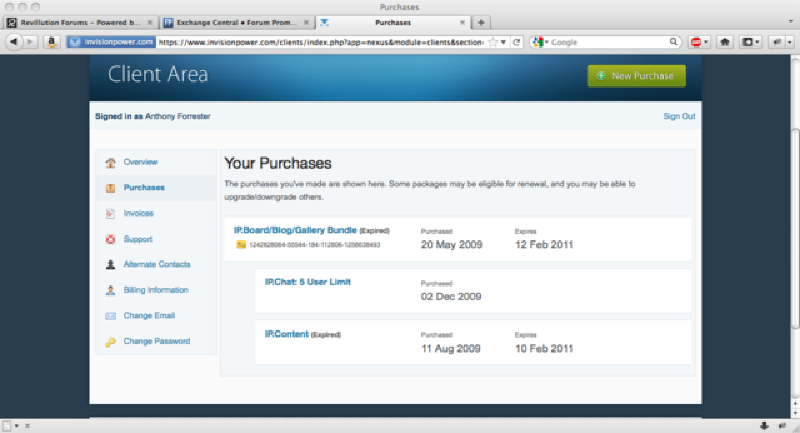Viewport: 800px width, 433px height.
Task: Select Purchases in the sidebar
Action: [x=144, y=187]
